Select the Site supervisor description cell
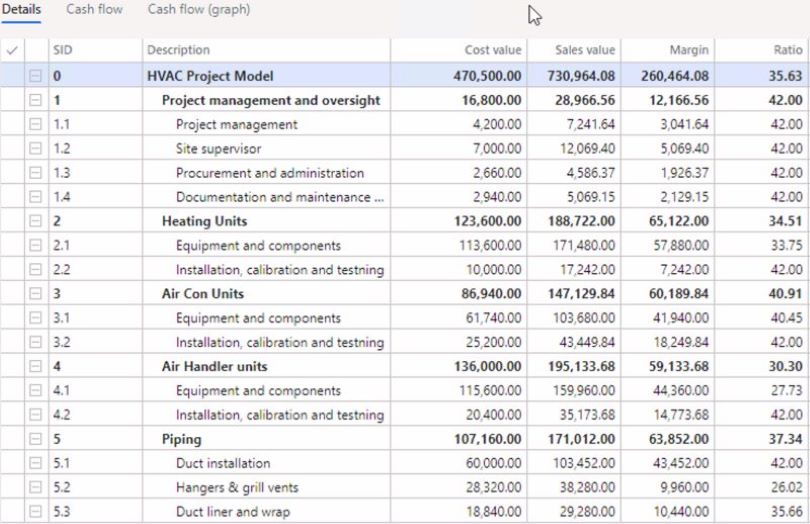Screen dimensions: 810x524 tap(218, 149)
